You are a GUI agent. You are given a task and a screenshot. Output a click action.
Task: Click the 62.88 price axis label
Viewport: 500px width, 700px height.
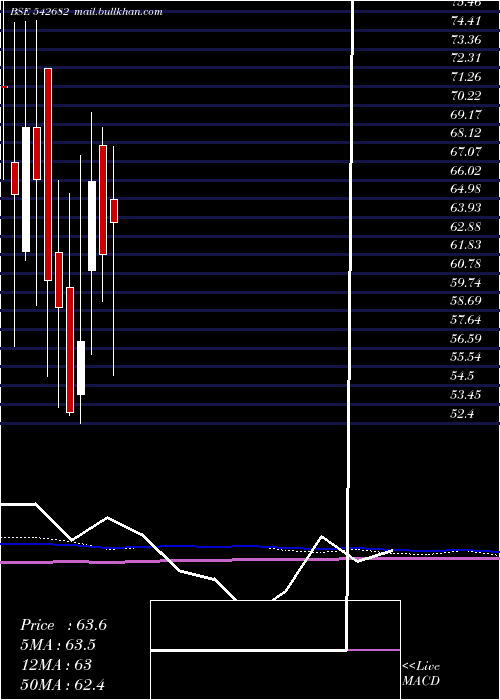(466, 227)
